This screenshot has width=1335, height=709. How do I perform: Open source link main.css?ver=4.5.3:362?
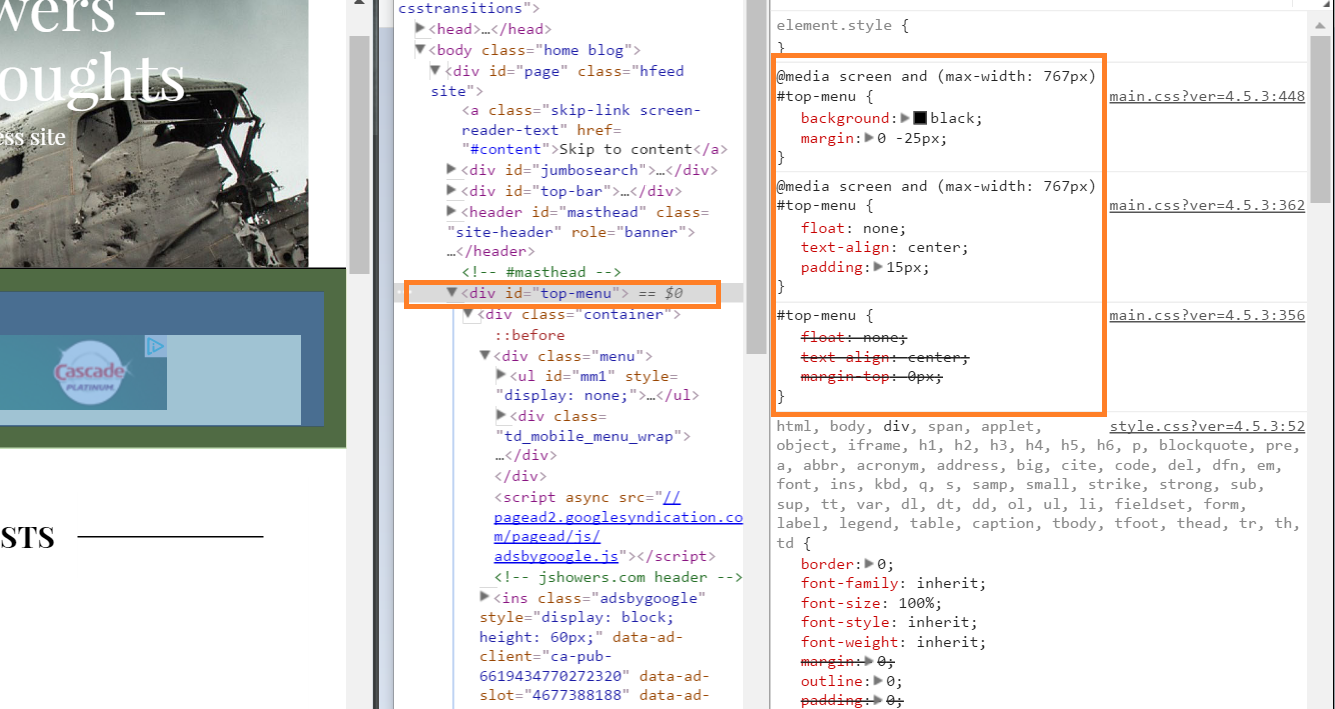point(1207,206)
